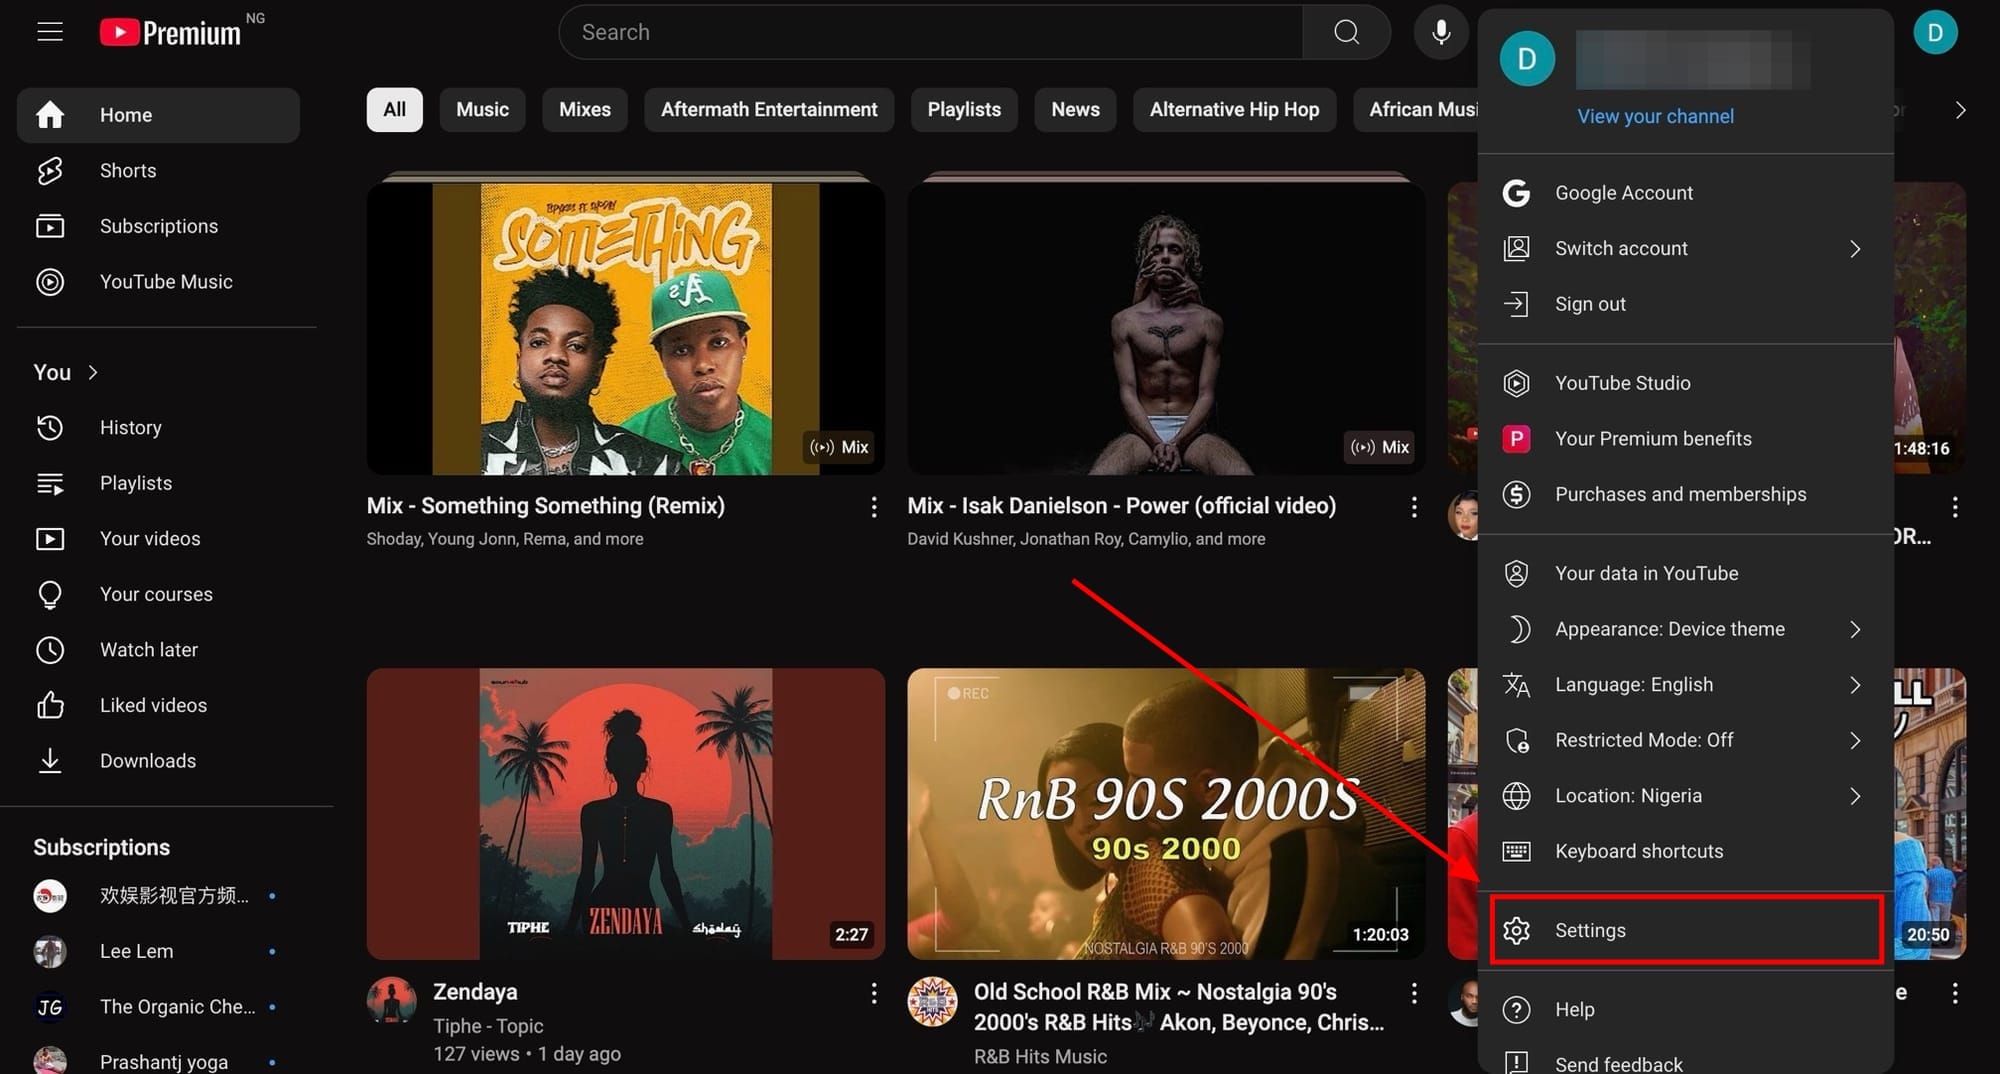Viewport: 2000px width, 1074px height.
Task: Open Liked videos
Action: point(158,705)
